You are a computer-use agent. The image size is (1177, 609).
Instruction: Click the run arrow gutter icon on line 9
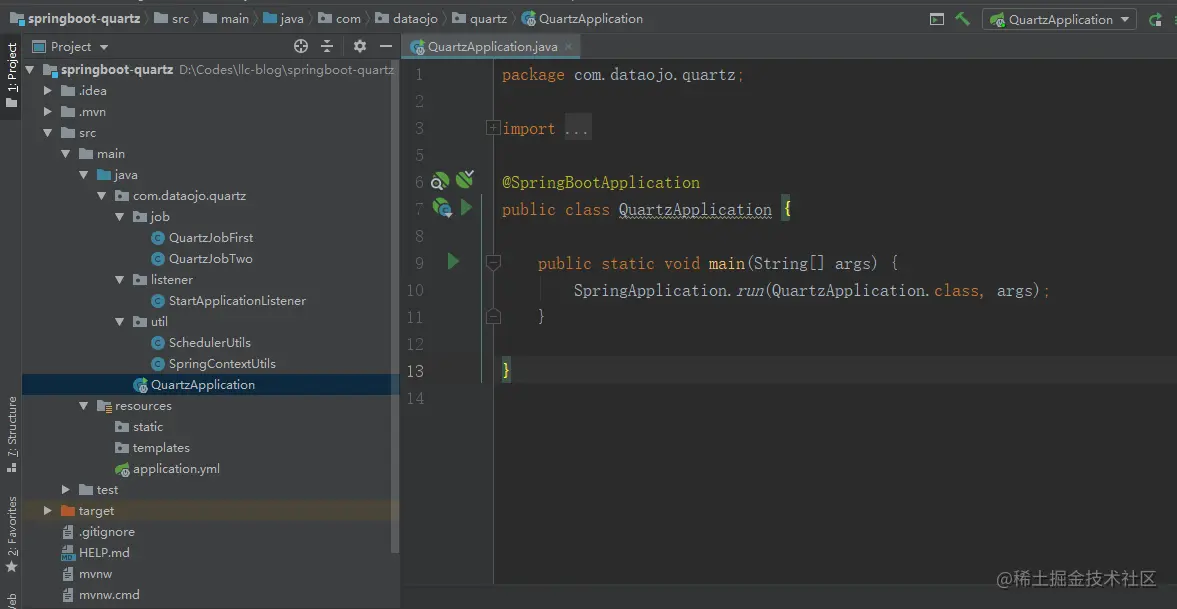point(453,261)
